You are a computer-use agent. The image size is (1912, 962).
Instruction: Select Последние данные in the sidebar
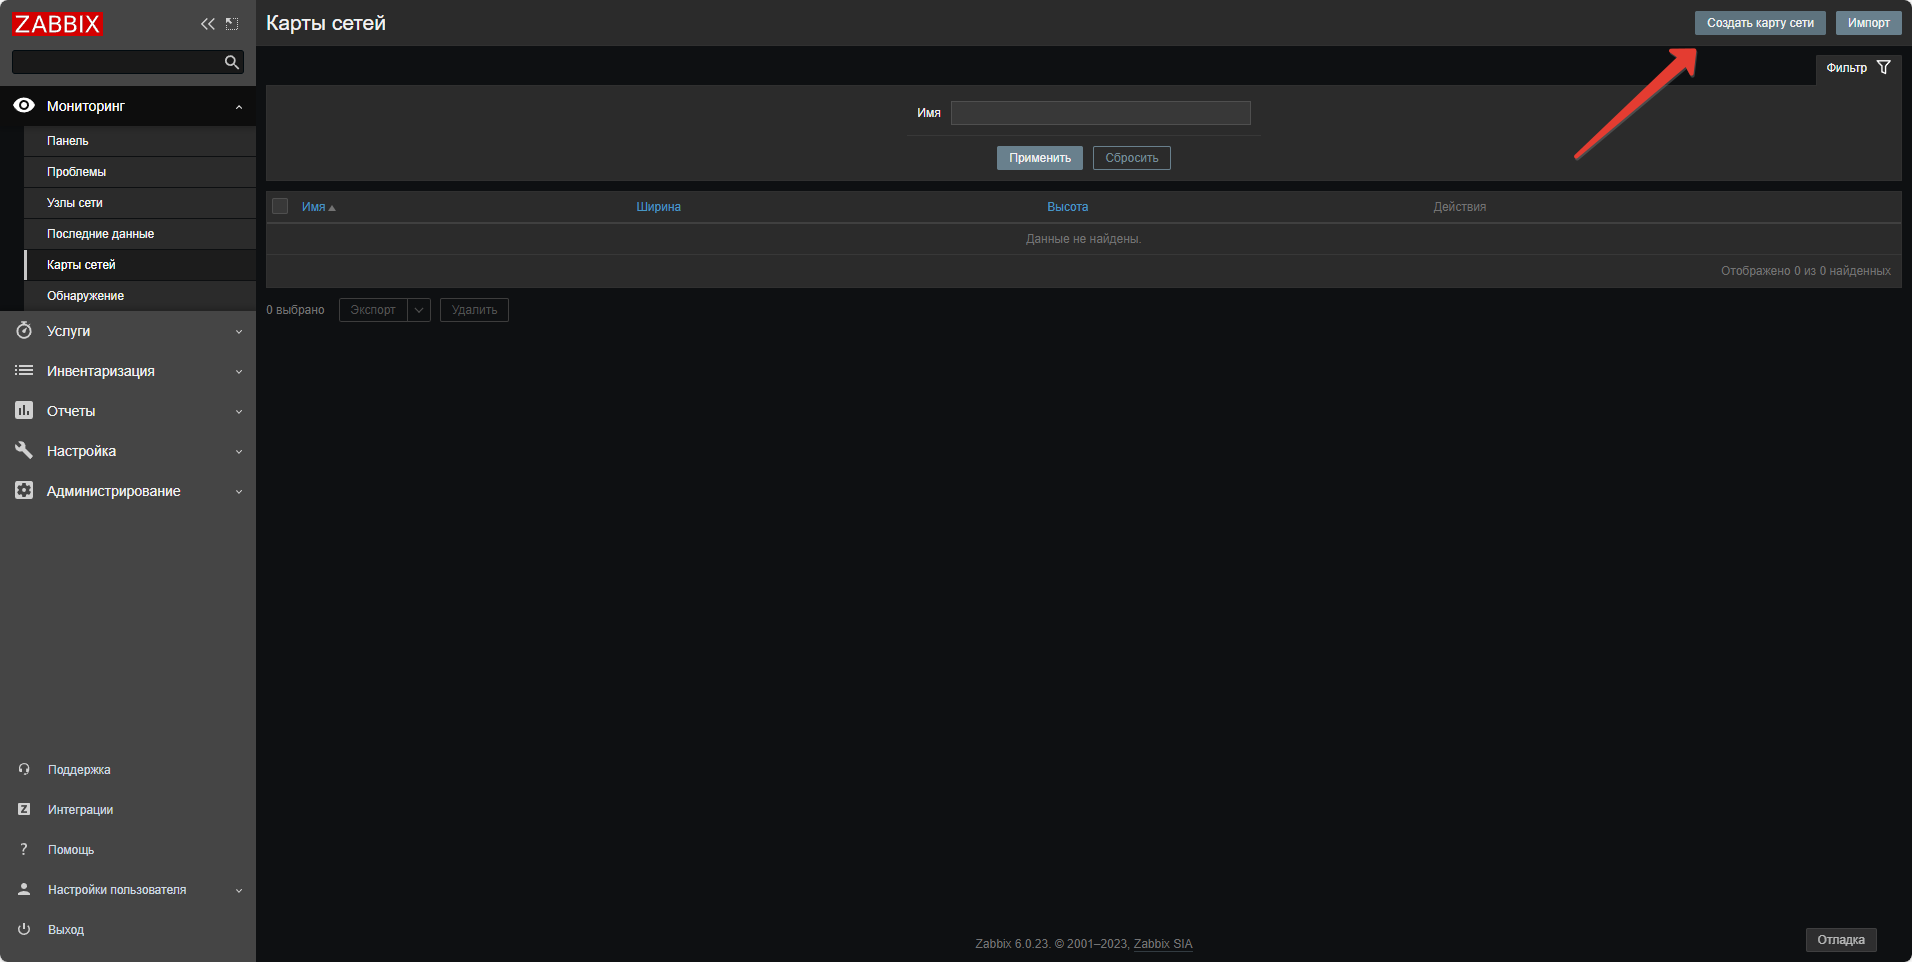coord(100,234)
